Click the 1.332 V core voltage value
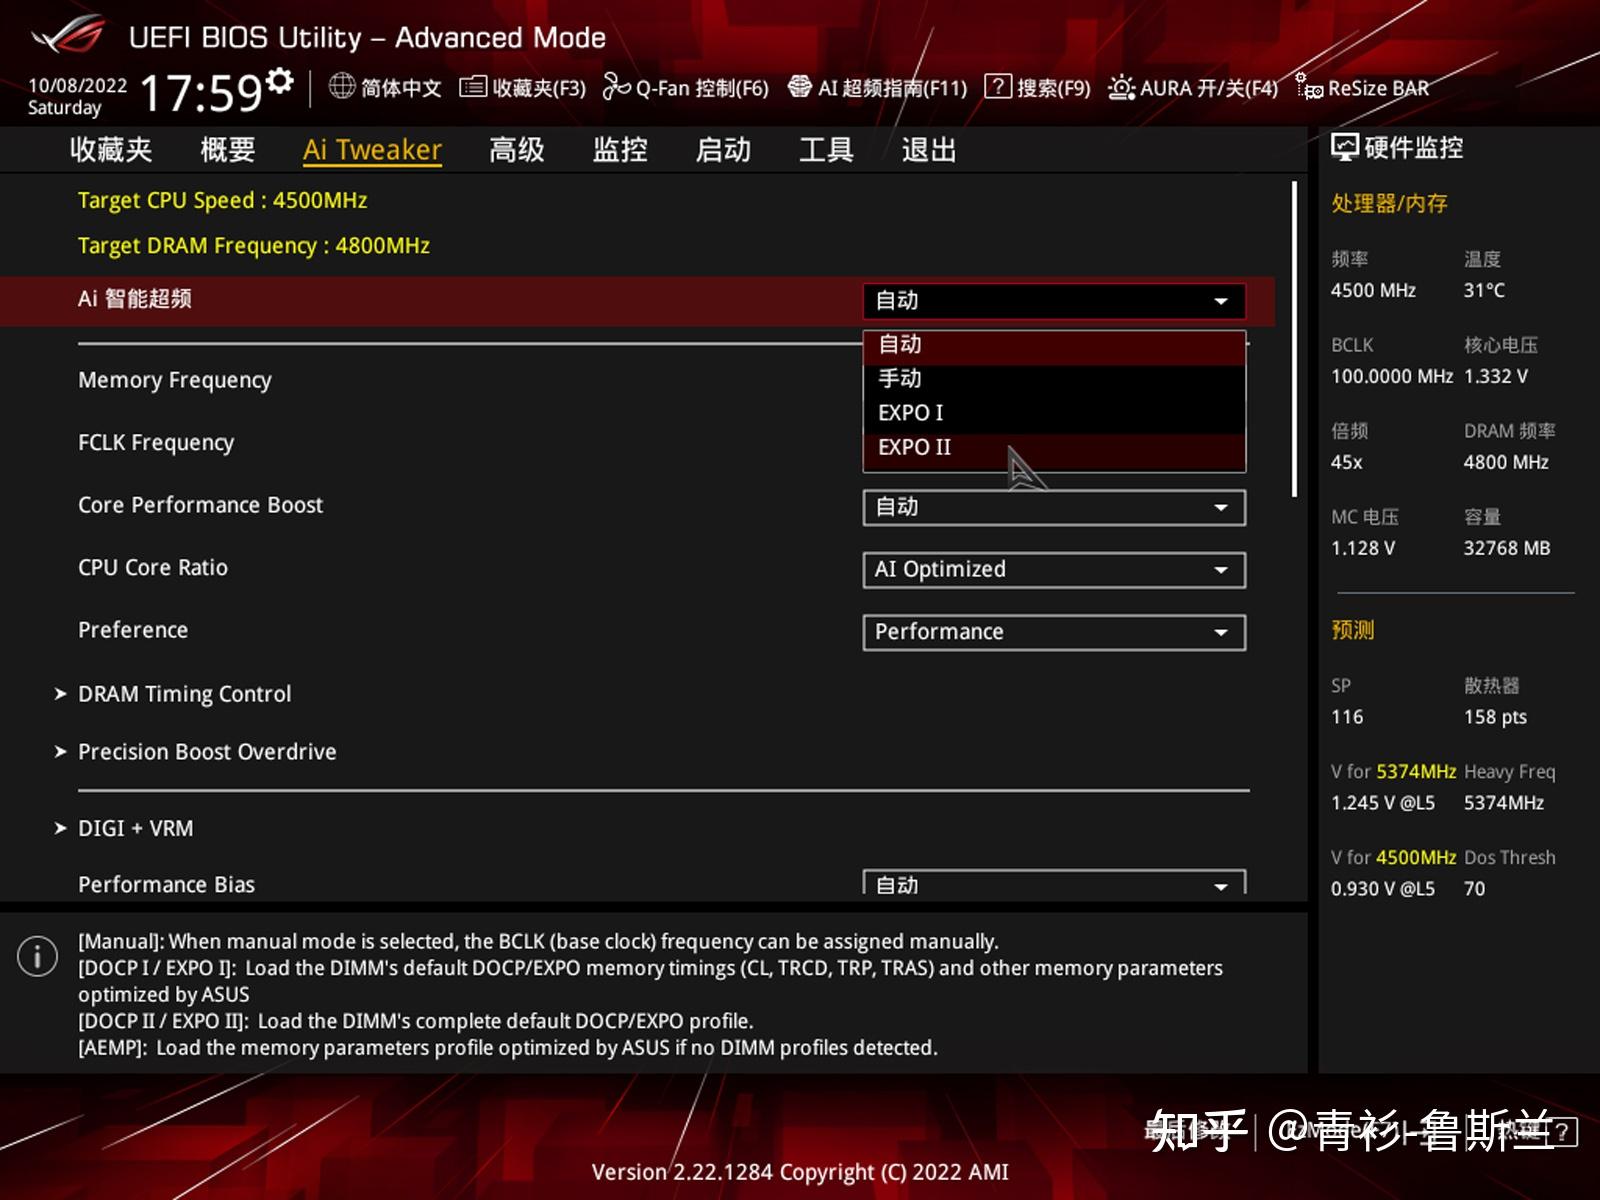 click(x=1496, y=377)
